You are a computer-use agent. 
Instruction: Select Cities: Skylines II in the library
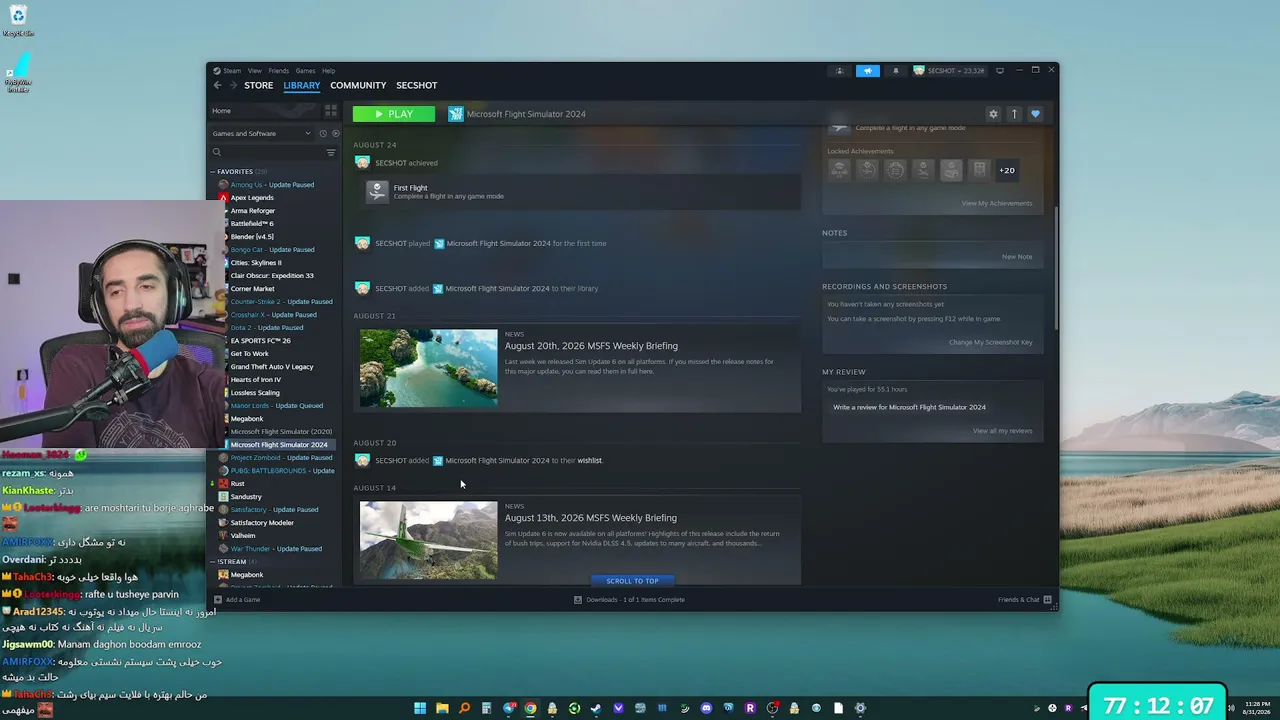click(256, 263)
